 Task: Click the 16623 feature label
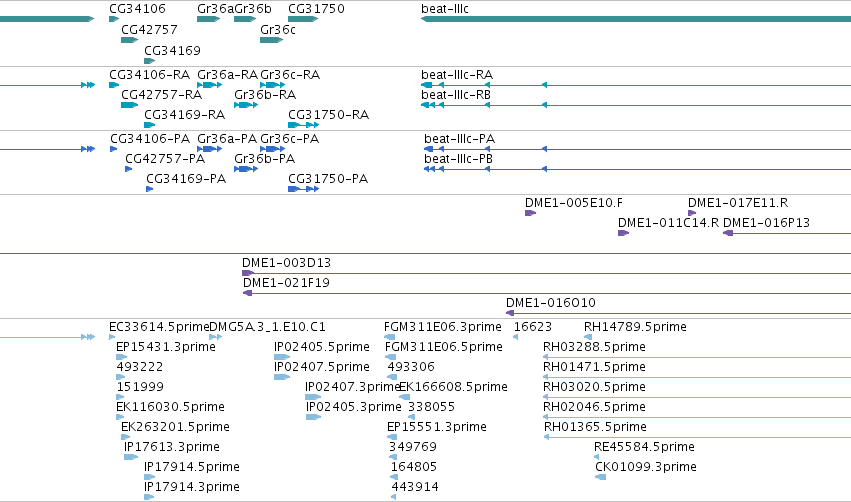click(x=533, y=327)
